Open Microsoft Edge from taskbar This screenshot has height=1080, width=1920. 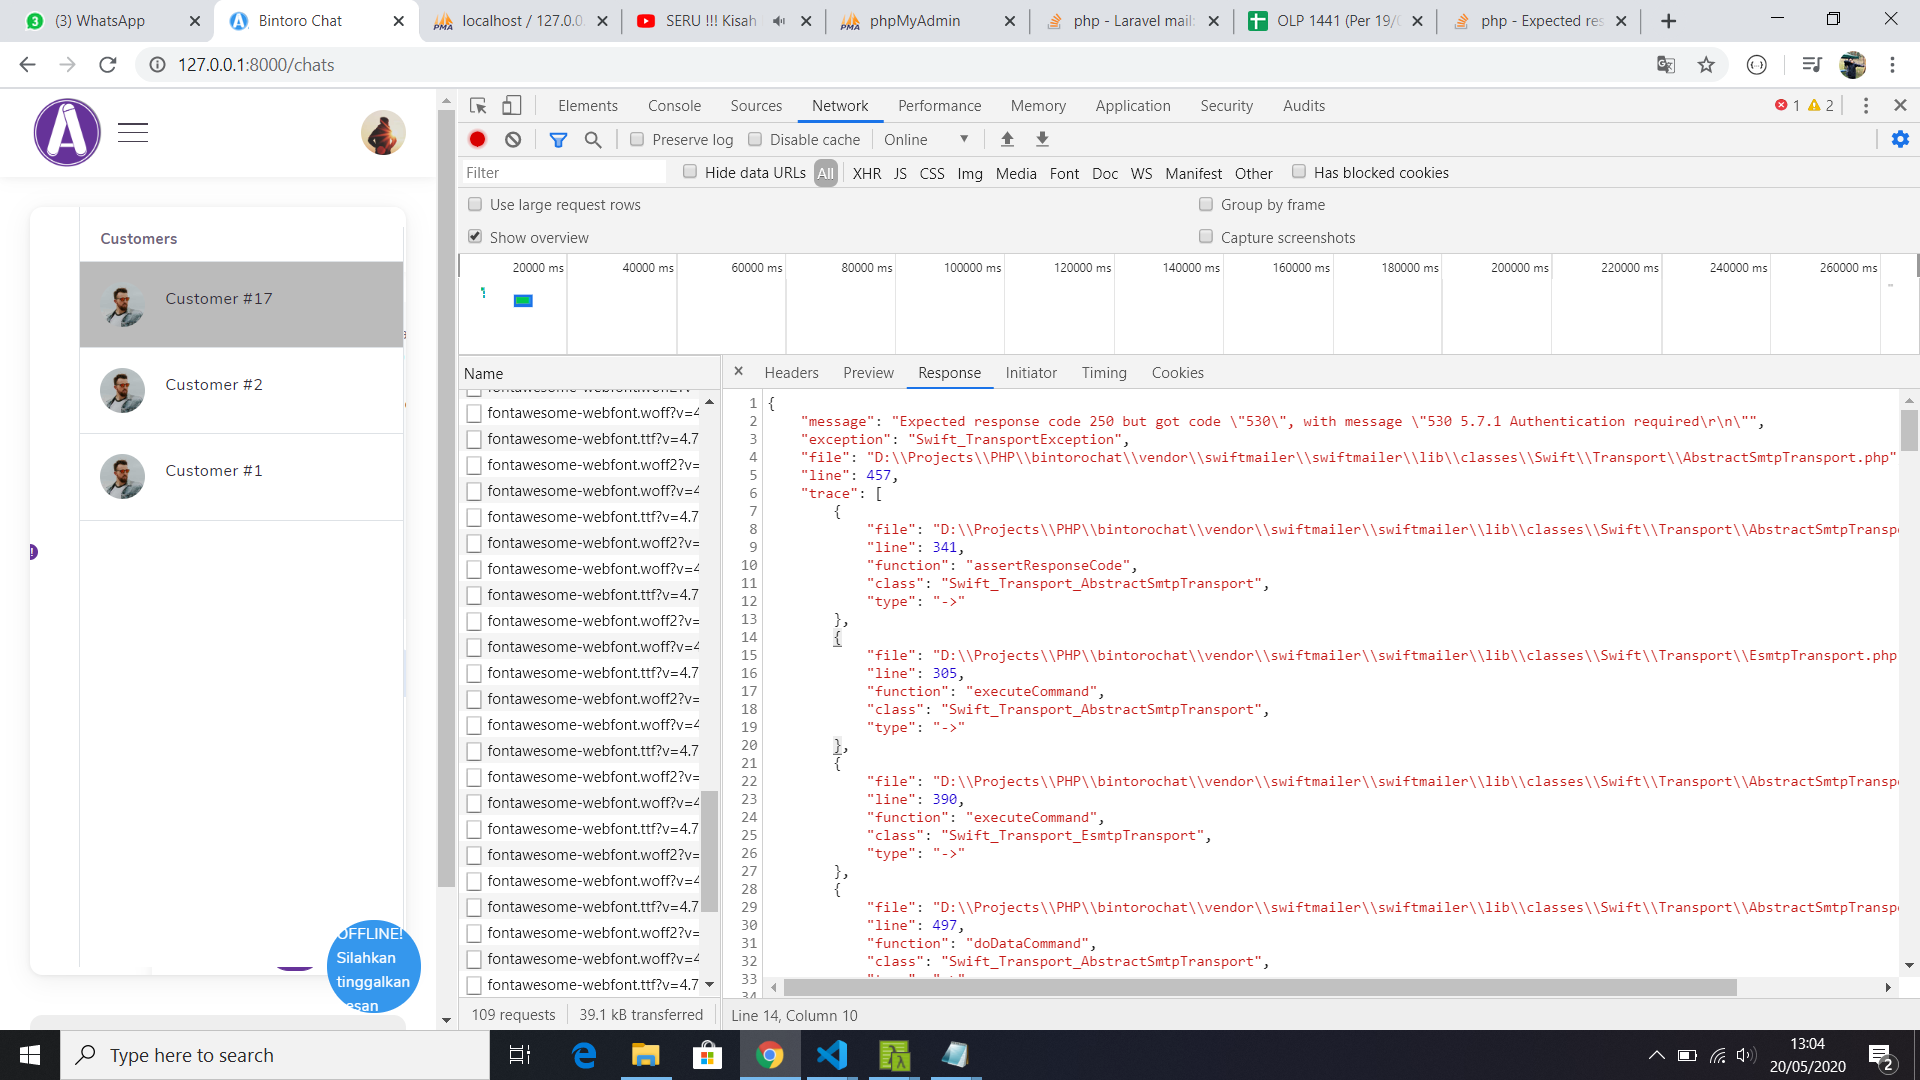click(583, 1055)
